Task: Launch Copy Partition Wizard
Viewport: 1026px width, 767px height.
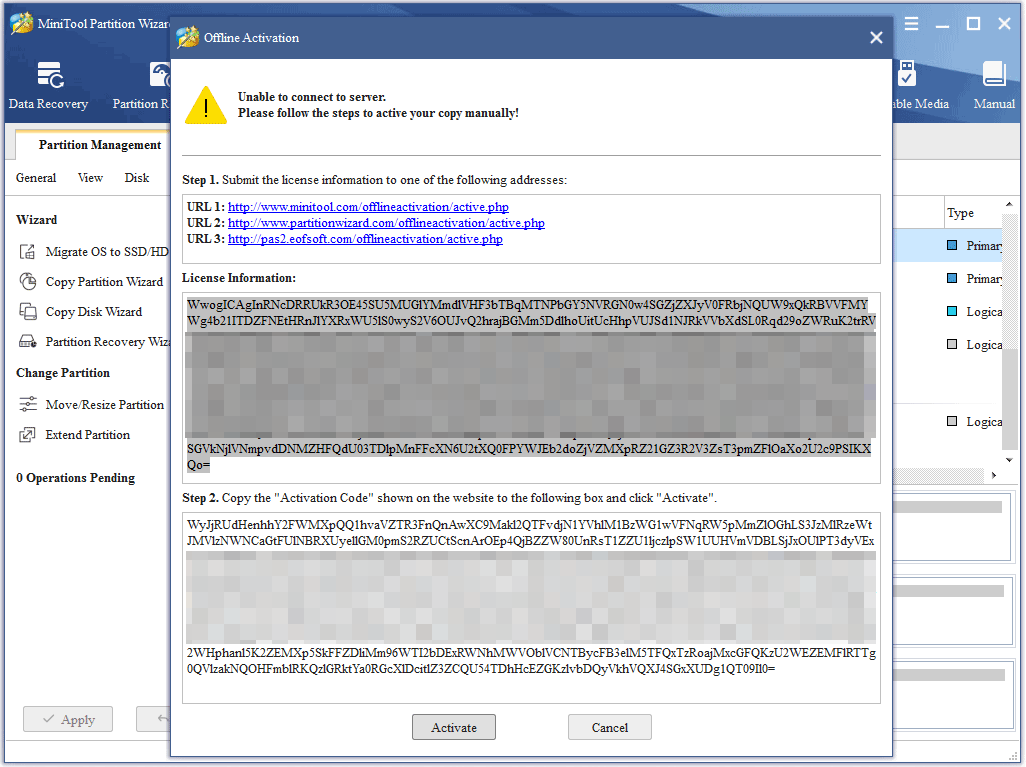Action: tap(91, 281)
